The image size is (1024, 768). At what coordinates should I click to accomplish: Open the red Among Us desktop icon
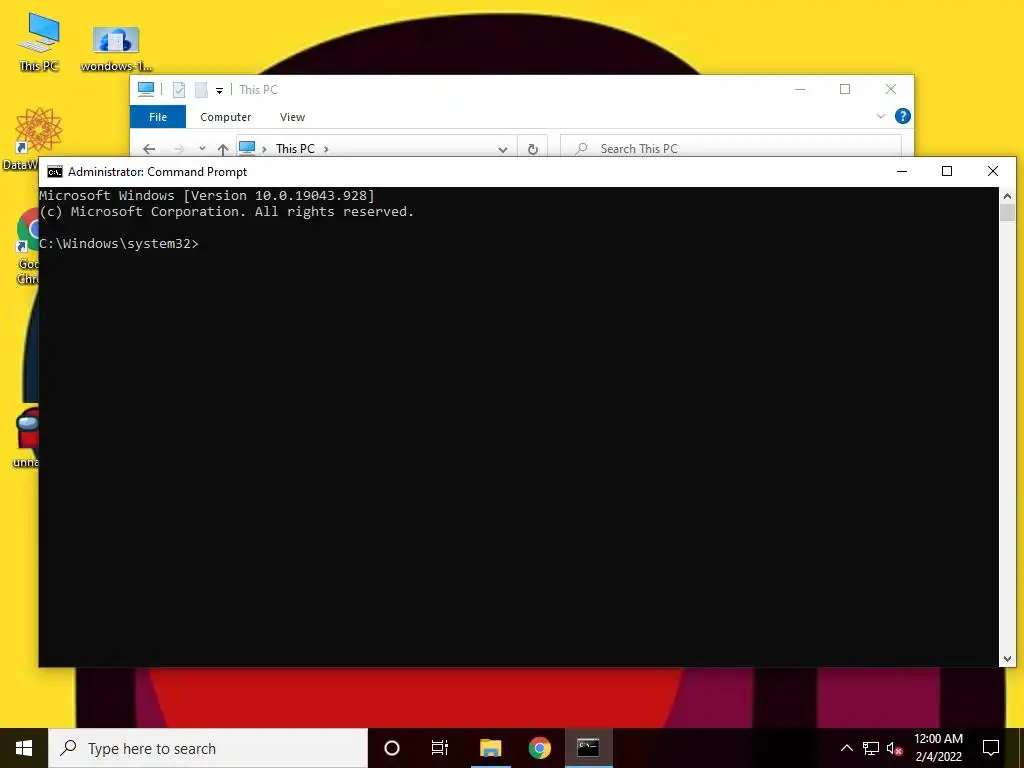[27, 438]
